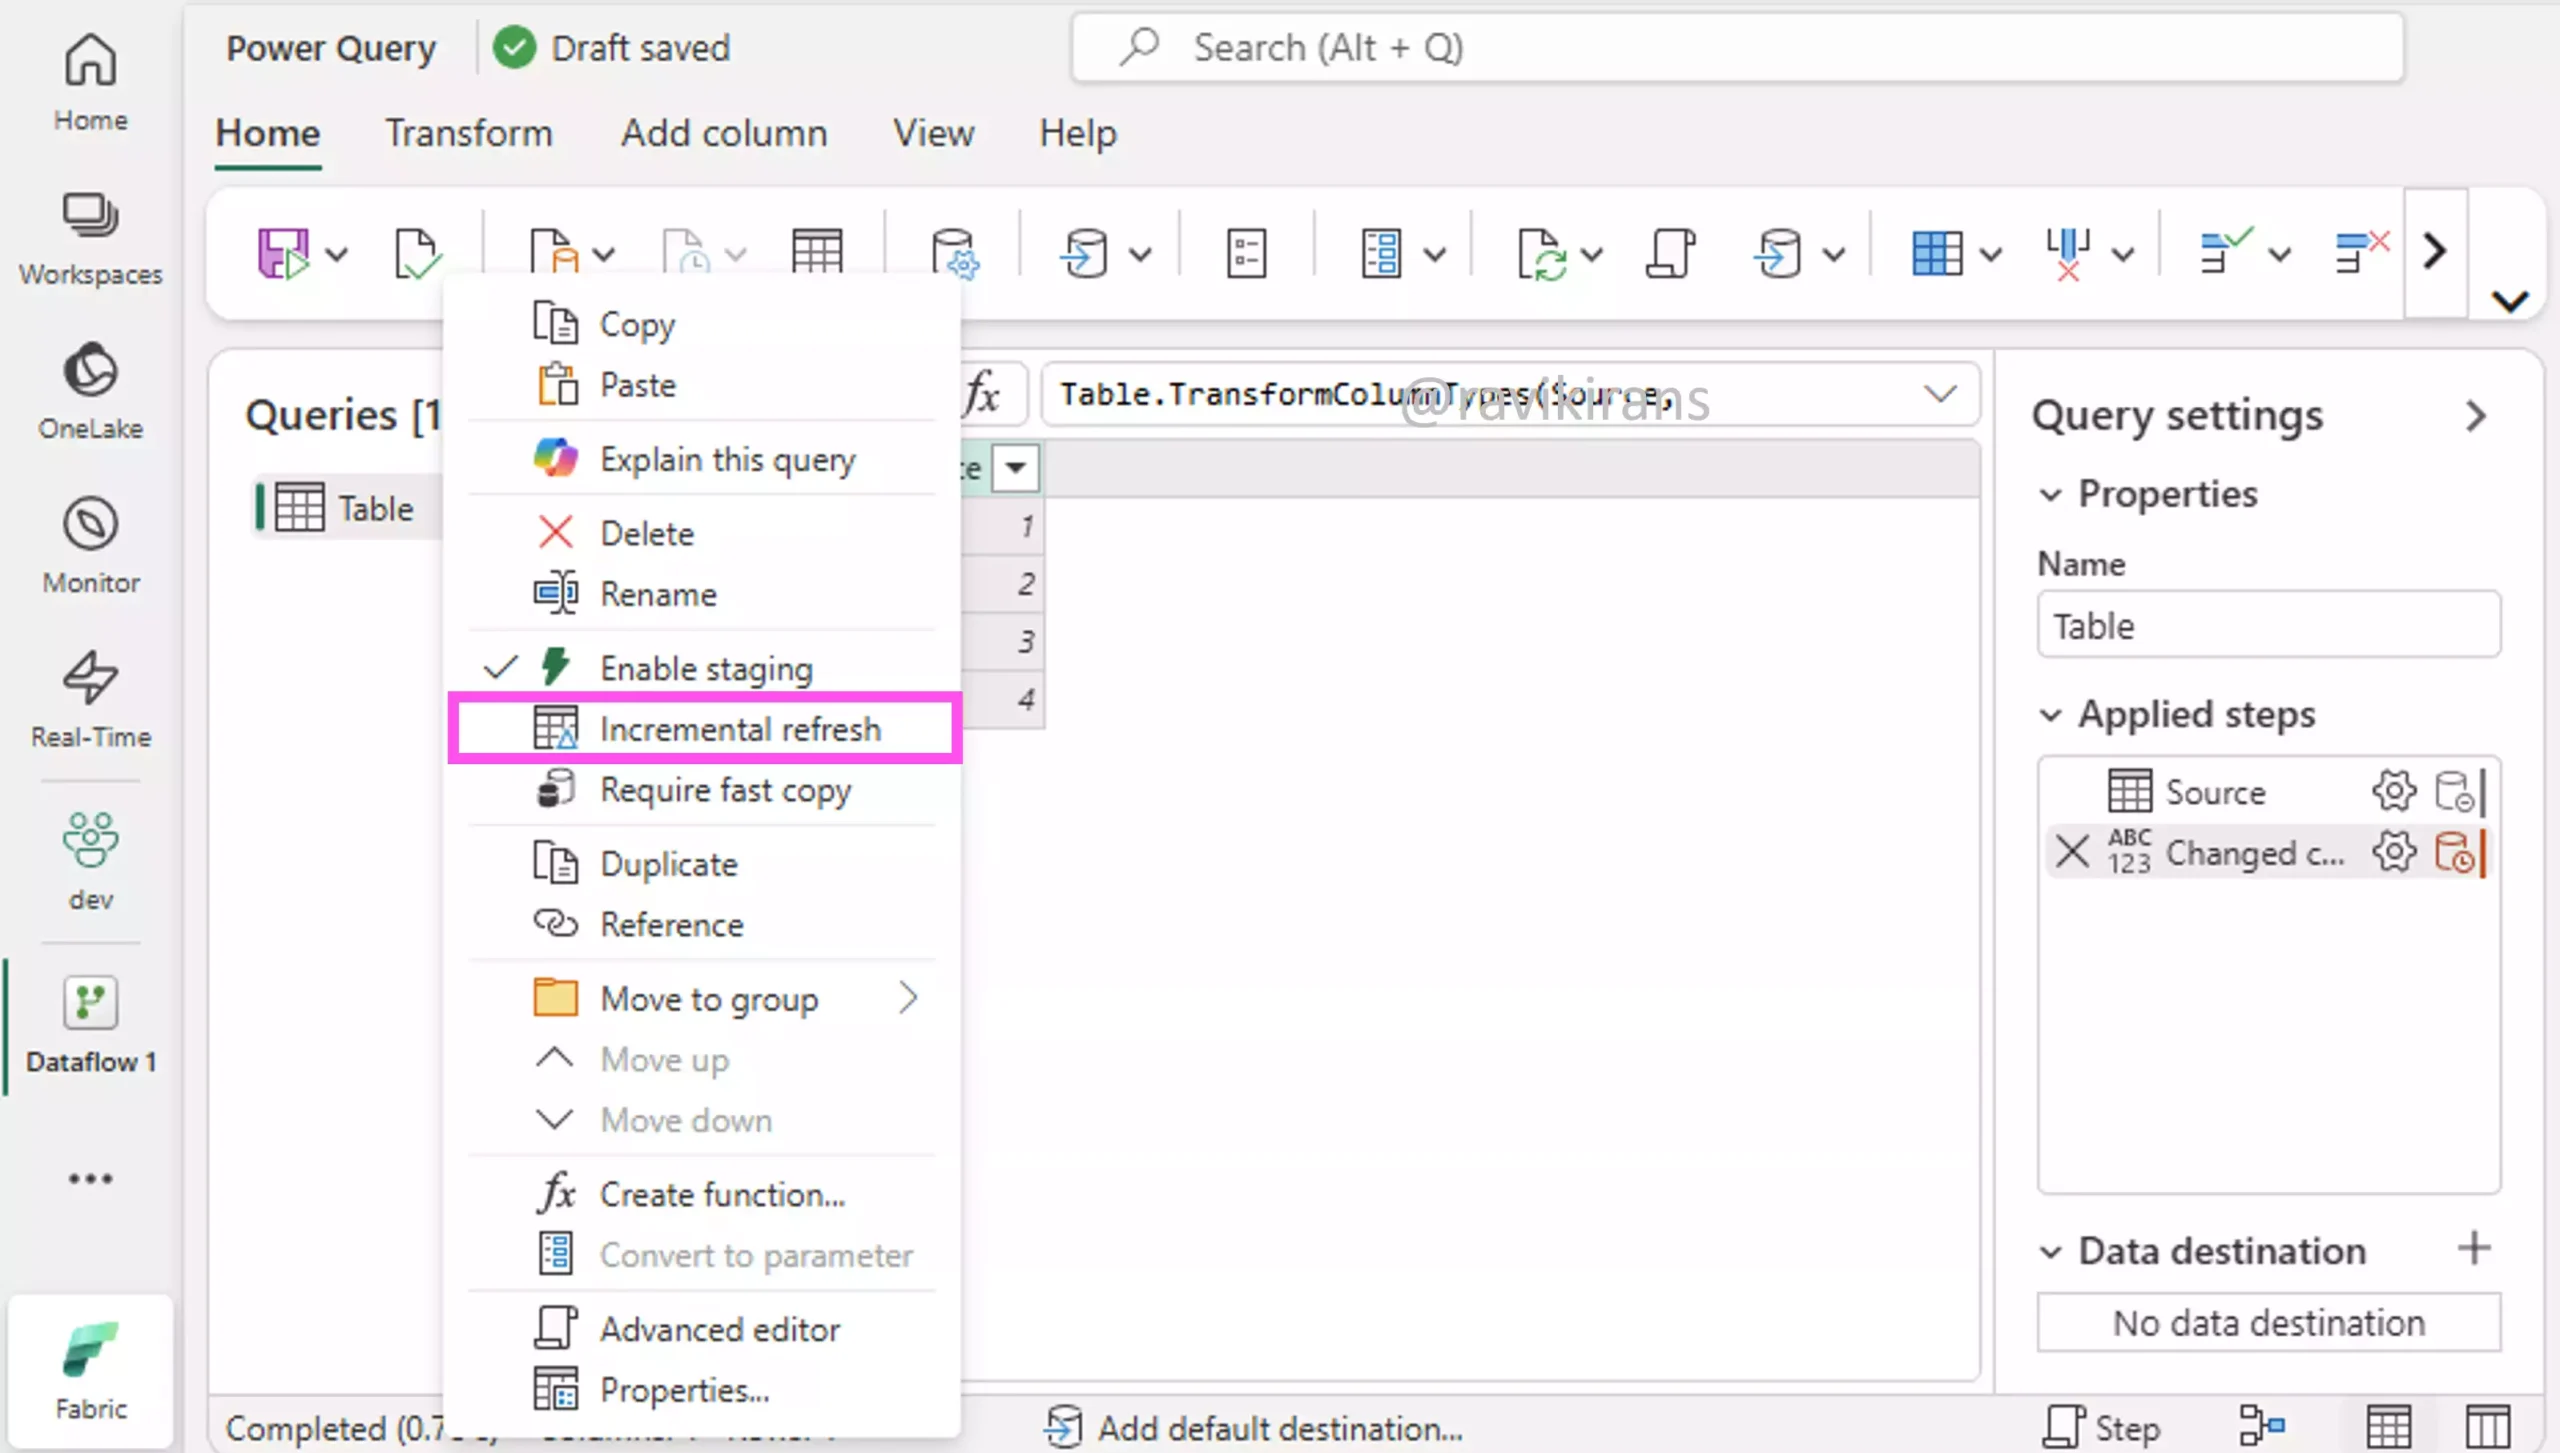
Task: Open settings gear for Source step
Action: 2394,791
